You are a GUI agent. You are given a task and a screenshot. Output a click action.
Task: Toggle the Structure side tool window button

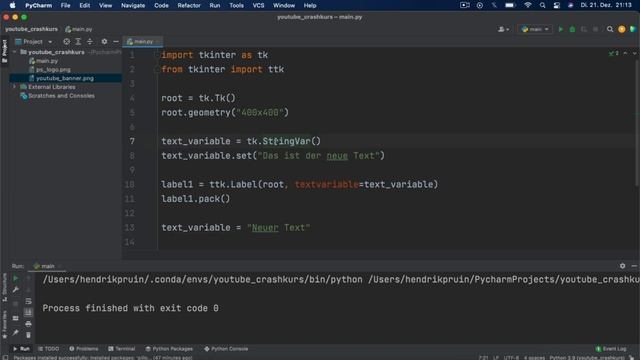pyautogui.click(x=4, y=288)
